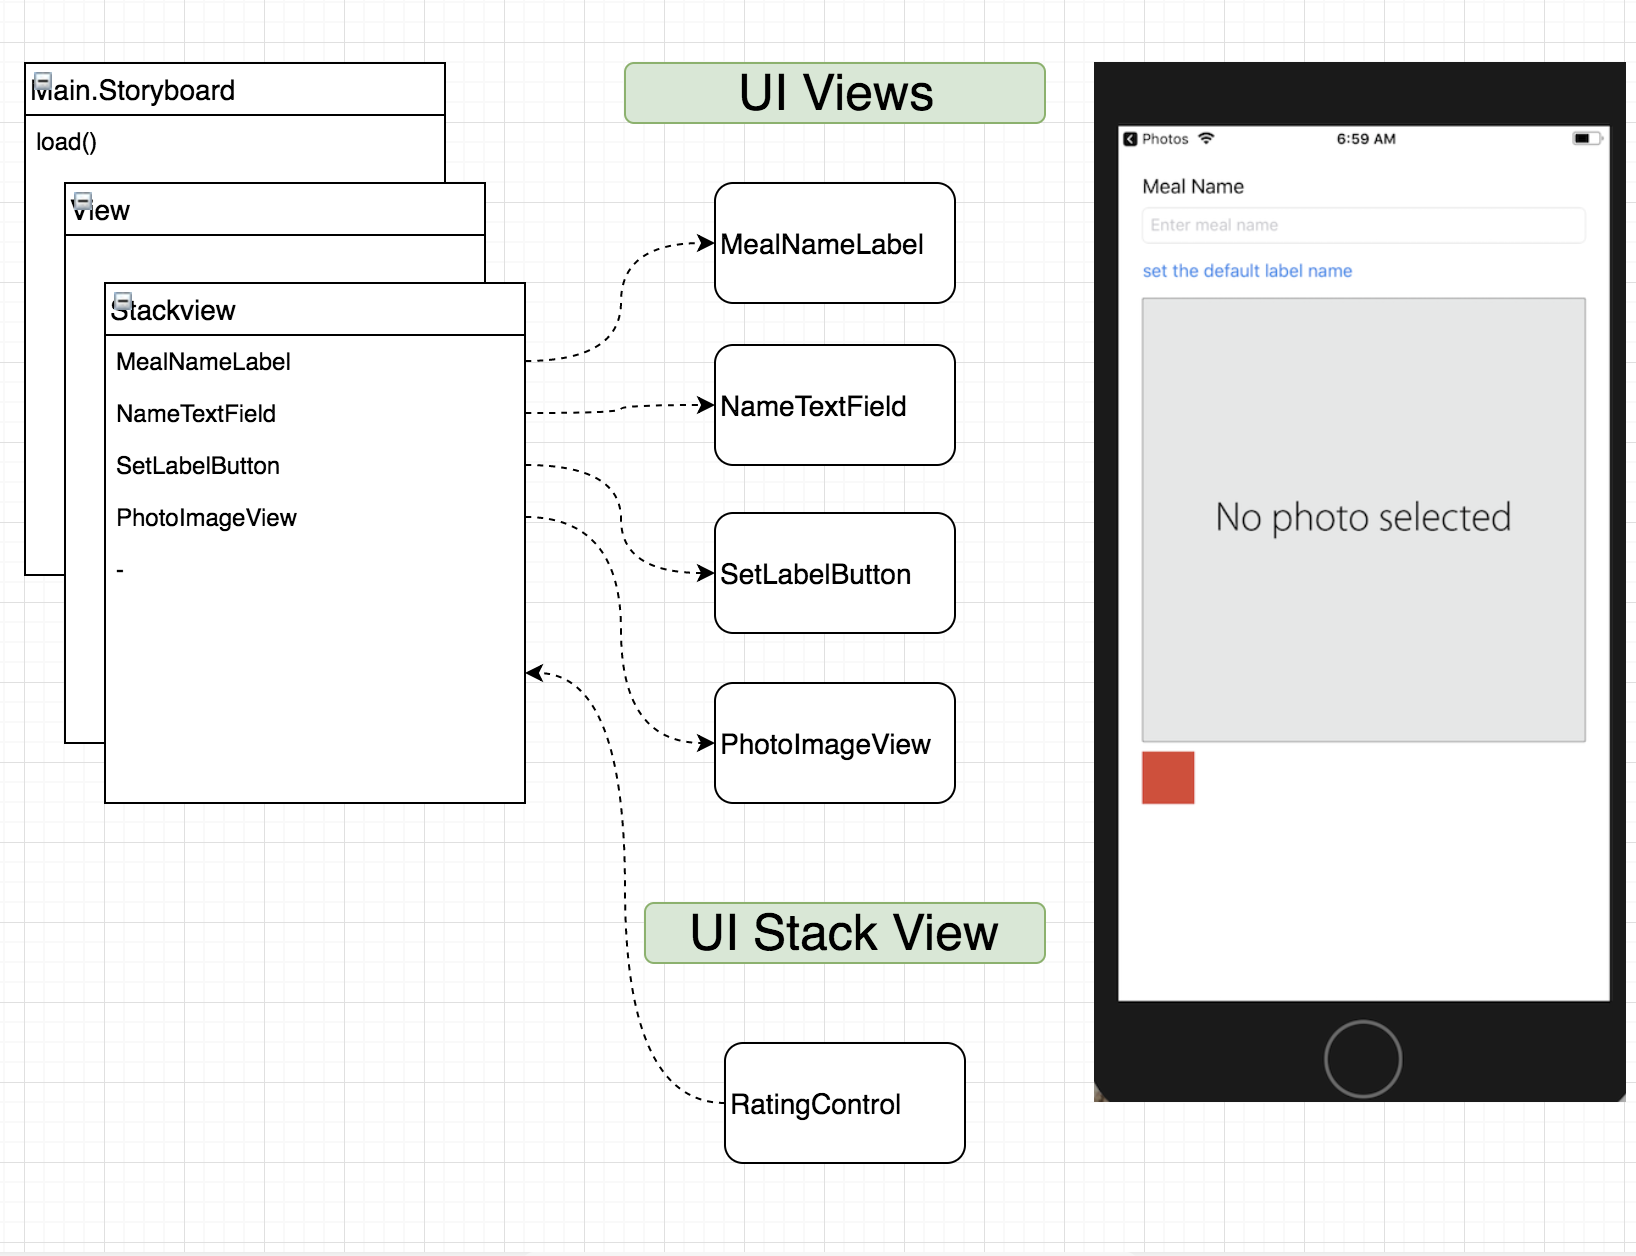This screenshot has height=1256, width=1636.
Task: Click the NameTextField rounded box
Action: click(835, 405)
